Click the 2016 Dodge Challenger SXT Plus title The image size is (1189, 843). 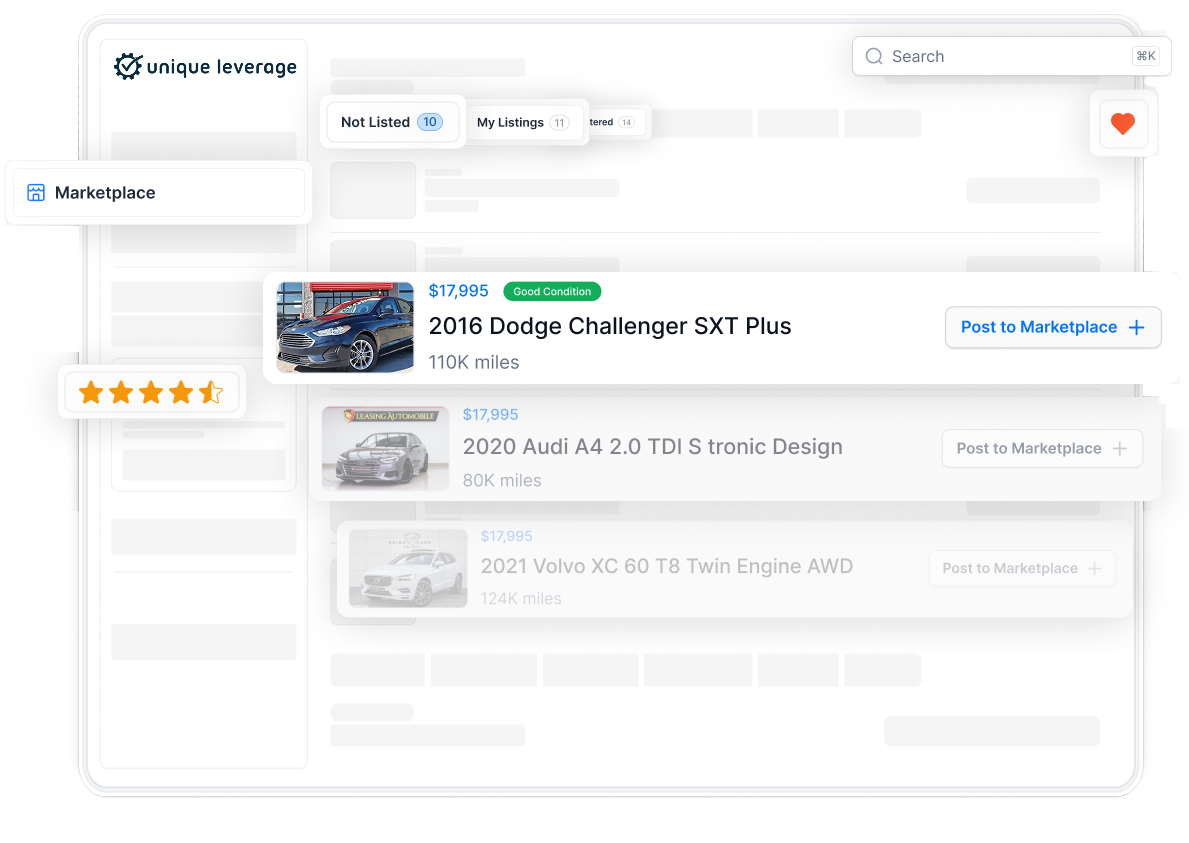(610, 326)
